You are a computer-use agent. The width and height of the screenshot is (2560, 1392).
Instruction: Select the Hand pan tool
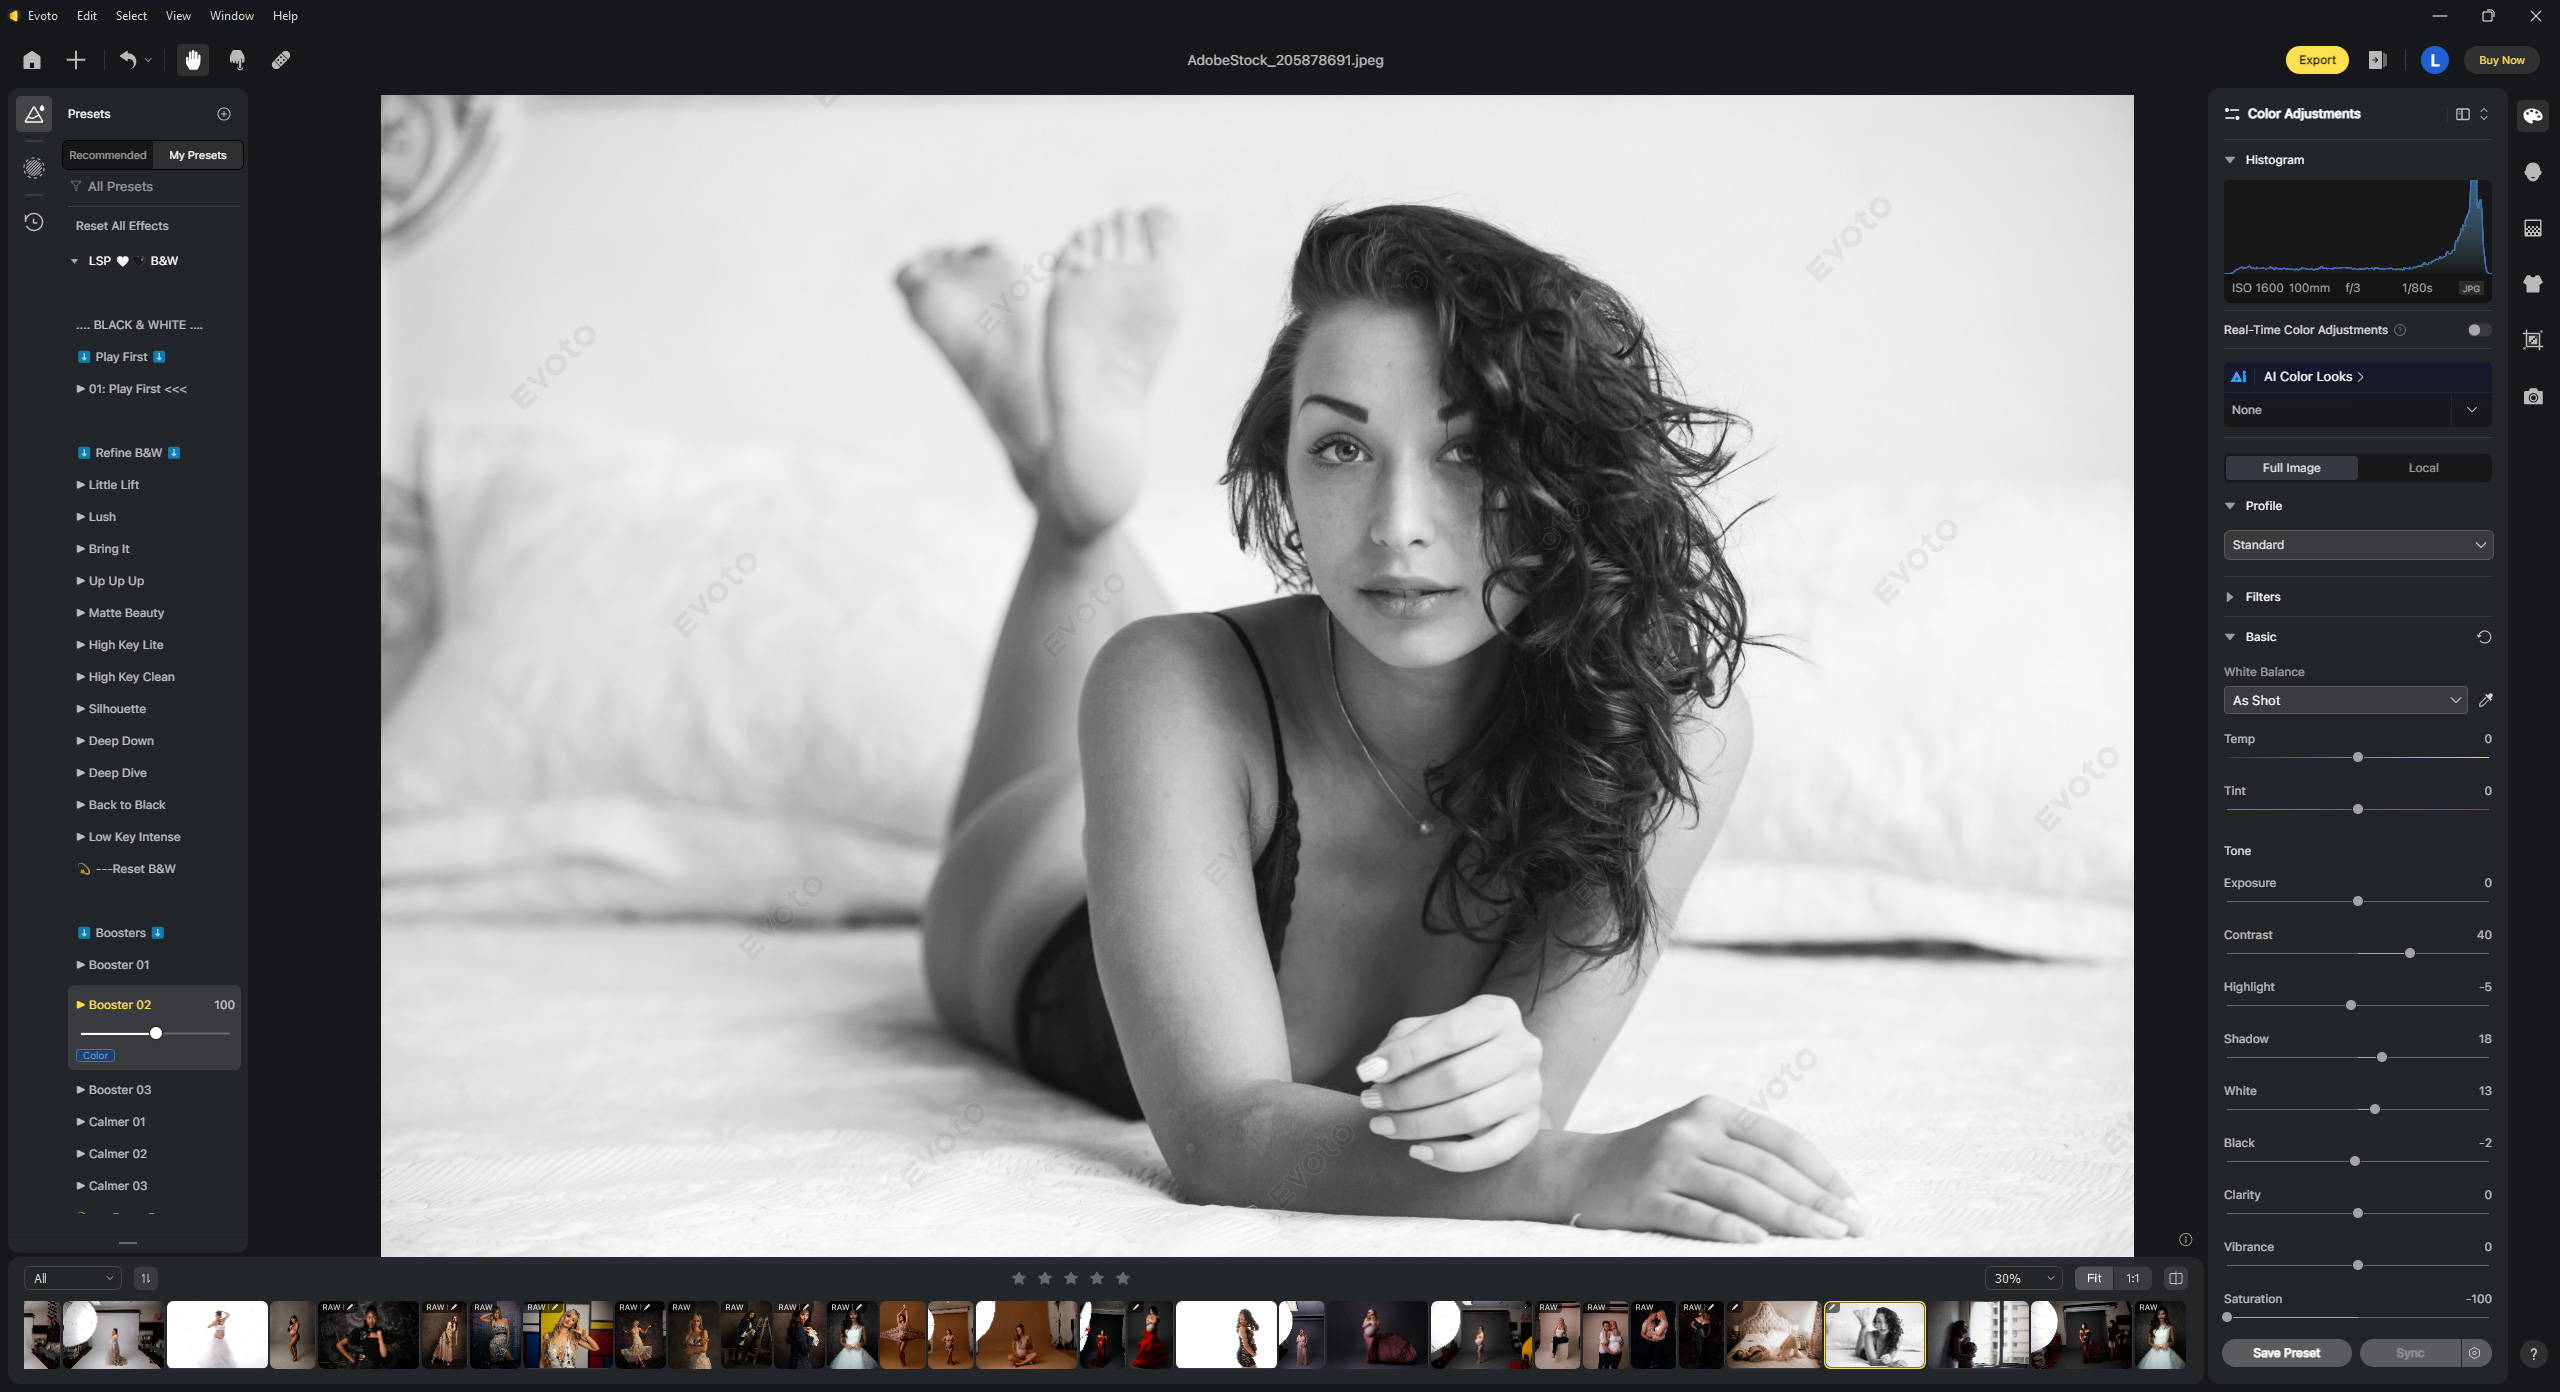click(193, 60)
